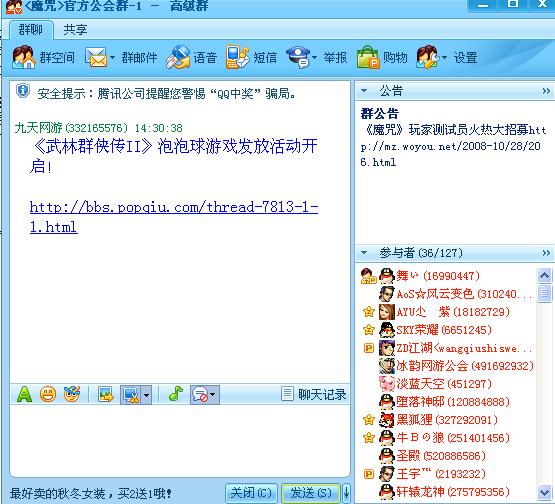Click the 发送(S) send button
The width and height of the screenshot is (555, 504).
click(311, 492)
